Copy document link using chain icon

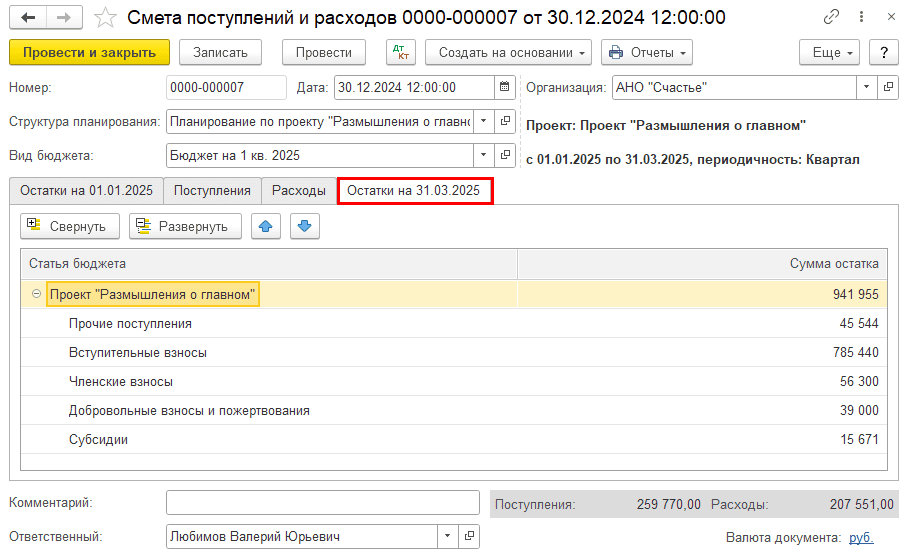[831, 18]
